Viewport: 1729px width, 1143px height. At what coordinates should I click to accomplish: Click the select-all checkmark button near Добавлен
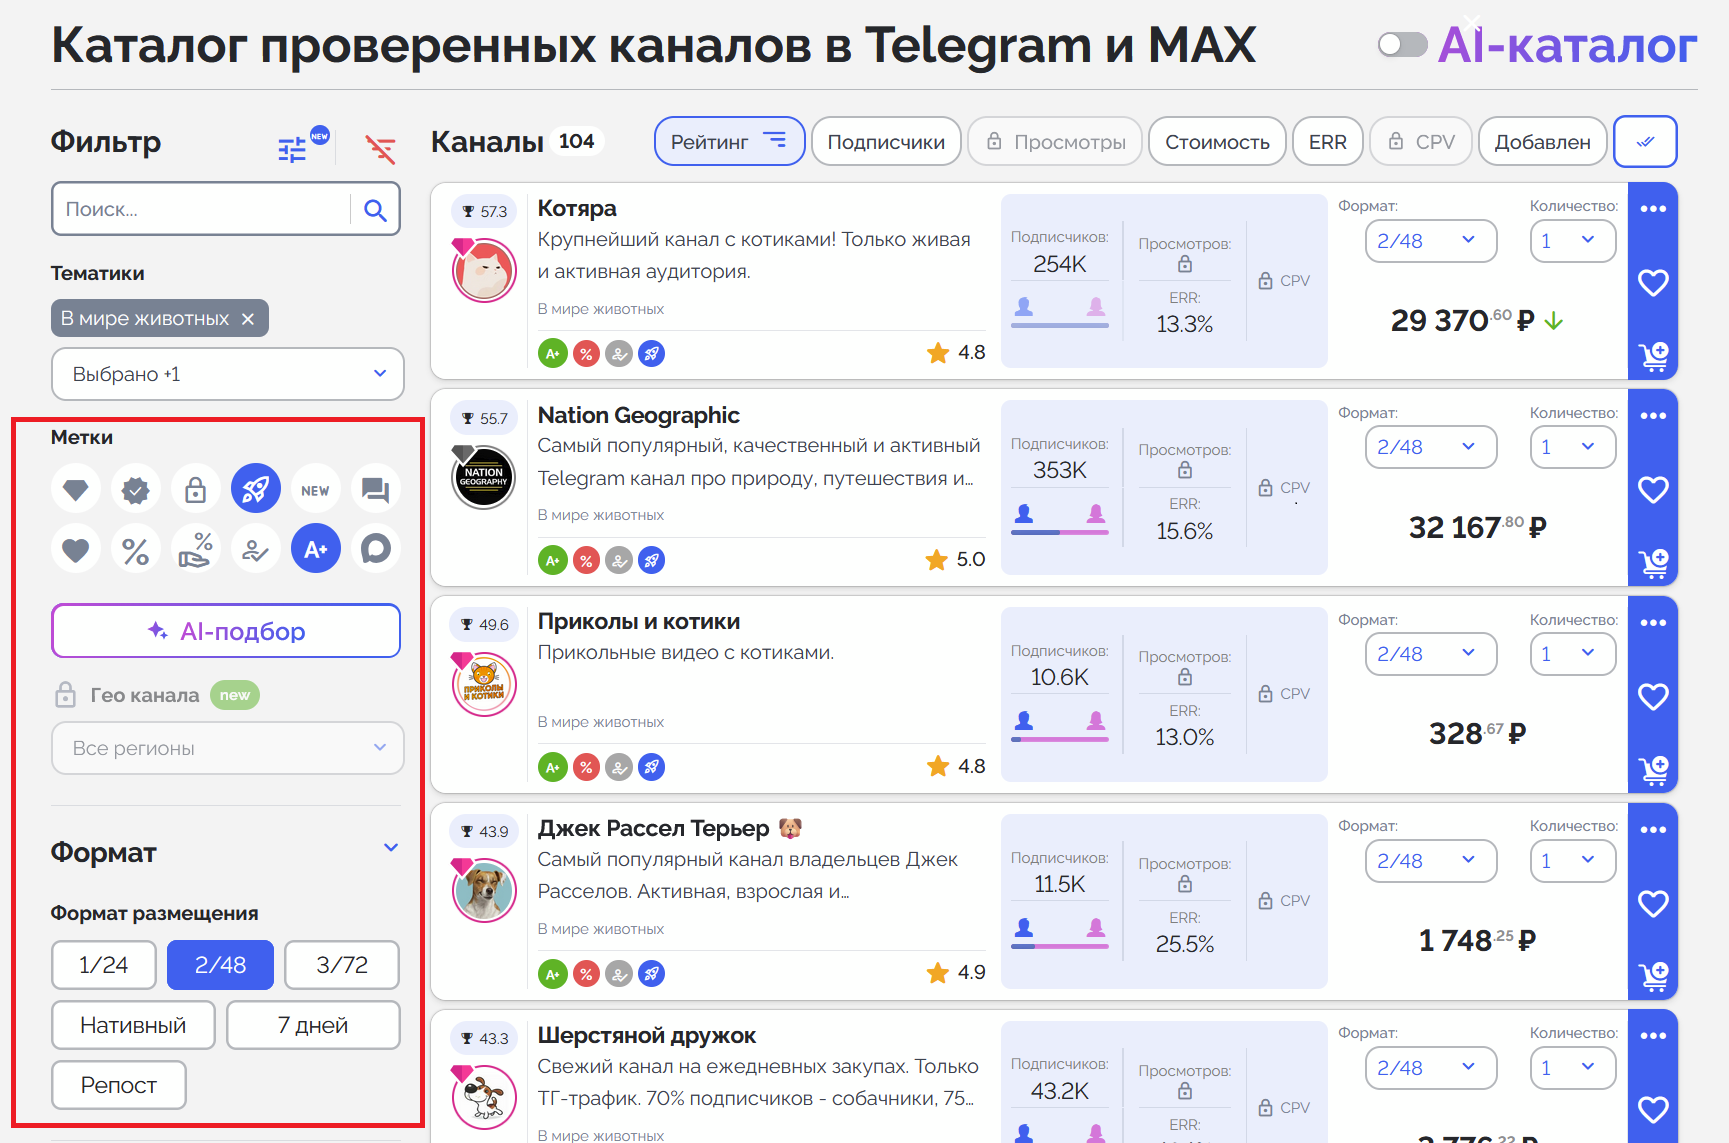[1645, 141]
